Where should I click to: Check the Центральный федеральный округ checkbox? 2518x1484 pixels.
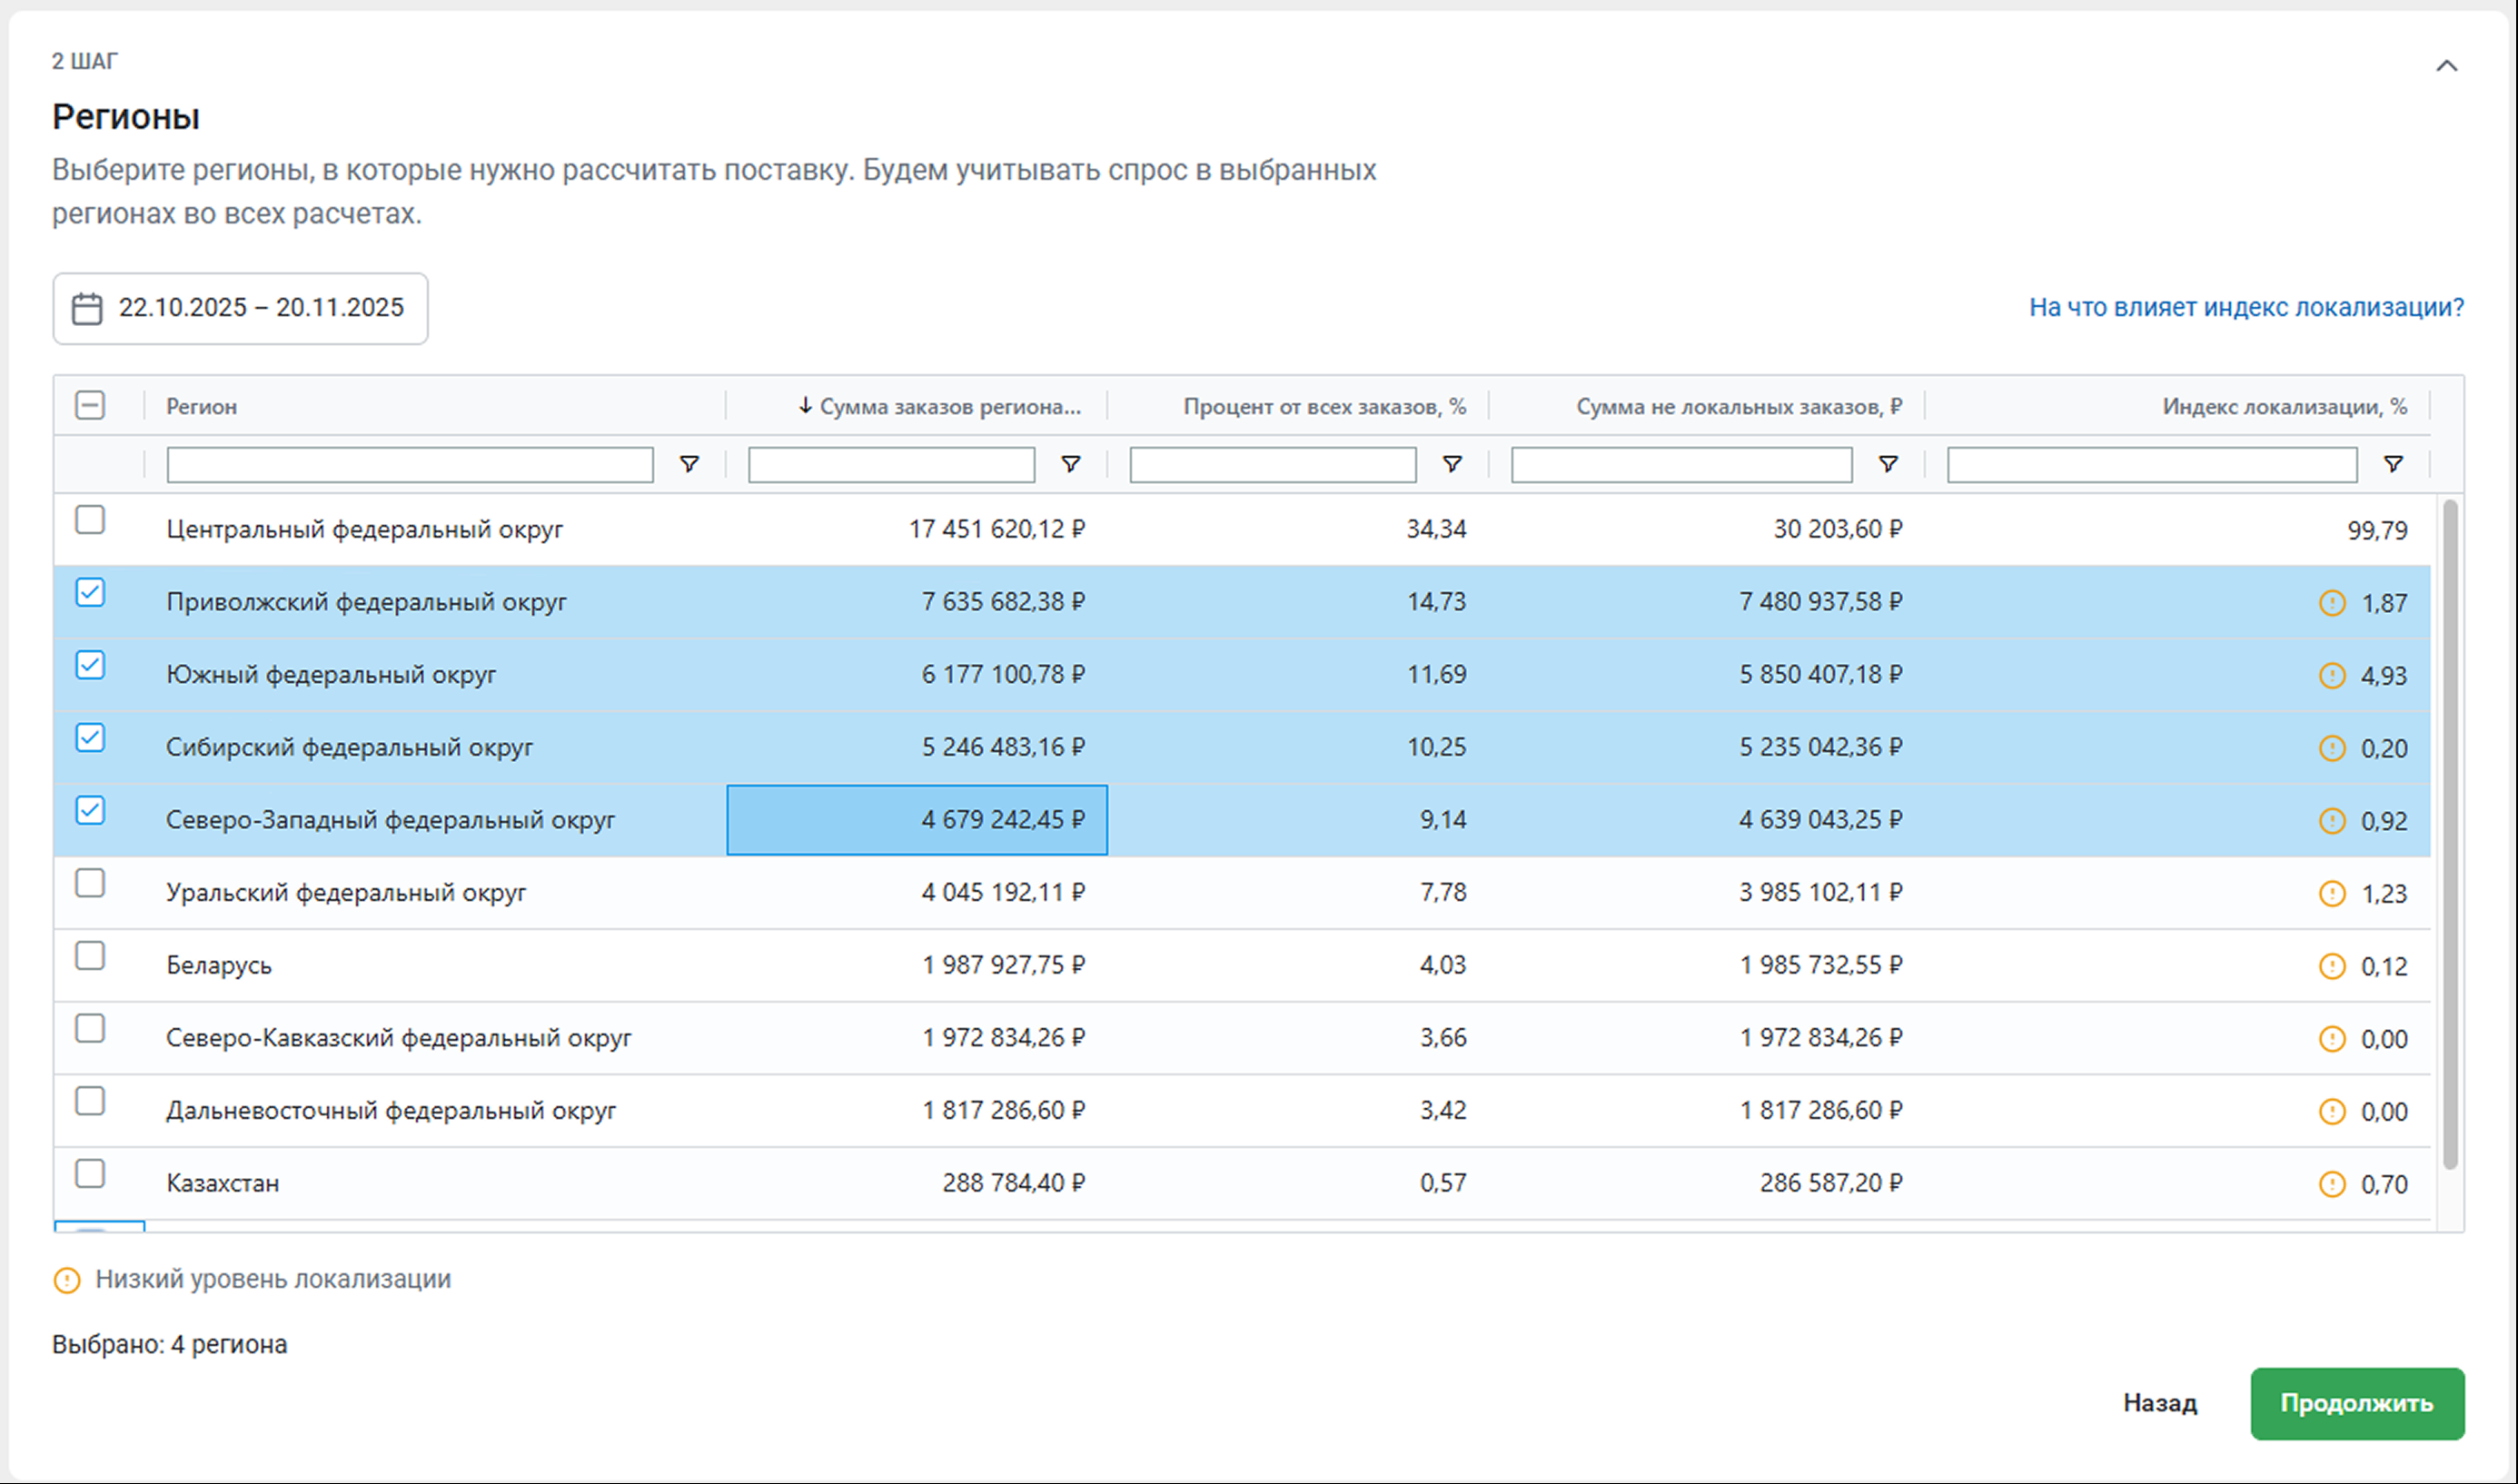90,520
